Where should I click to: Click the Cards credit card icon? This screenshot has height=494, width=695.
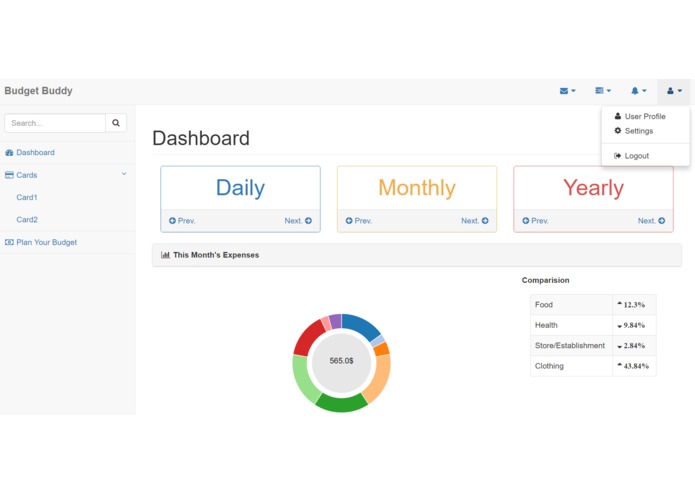click(x=9, y=175)
